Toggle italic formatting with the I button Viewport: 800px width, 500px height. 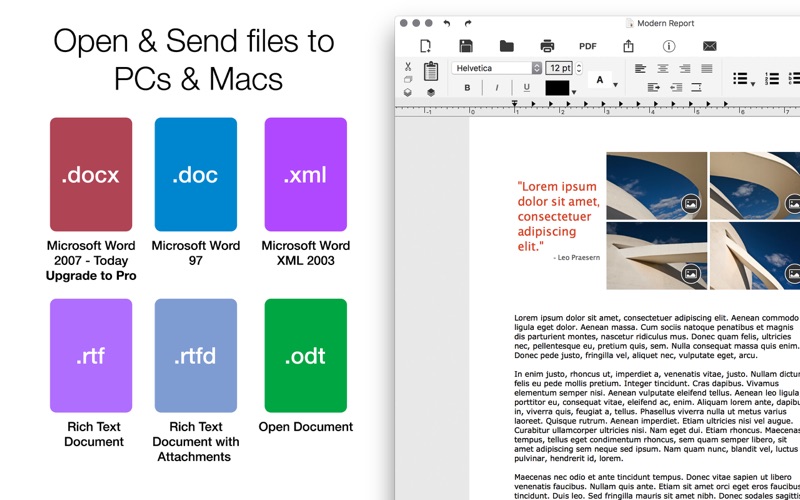(497, 88)
